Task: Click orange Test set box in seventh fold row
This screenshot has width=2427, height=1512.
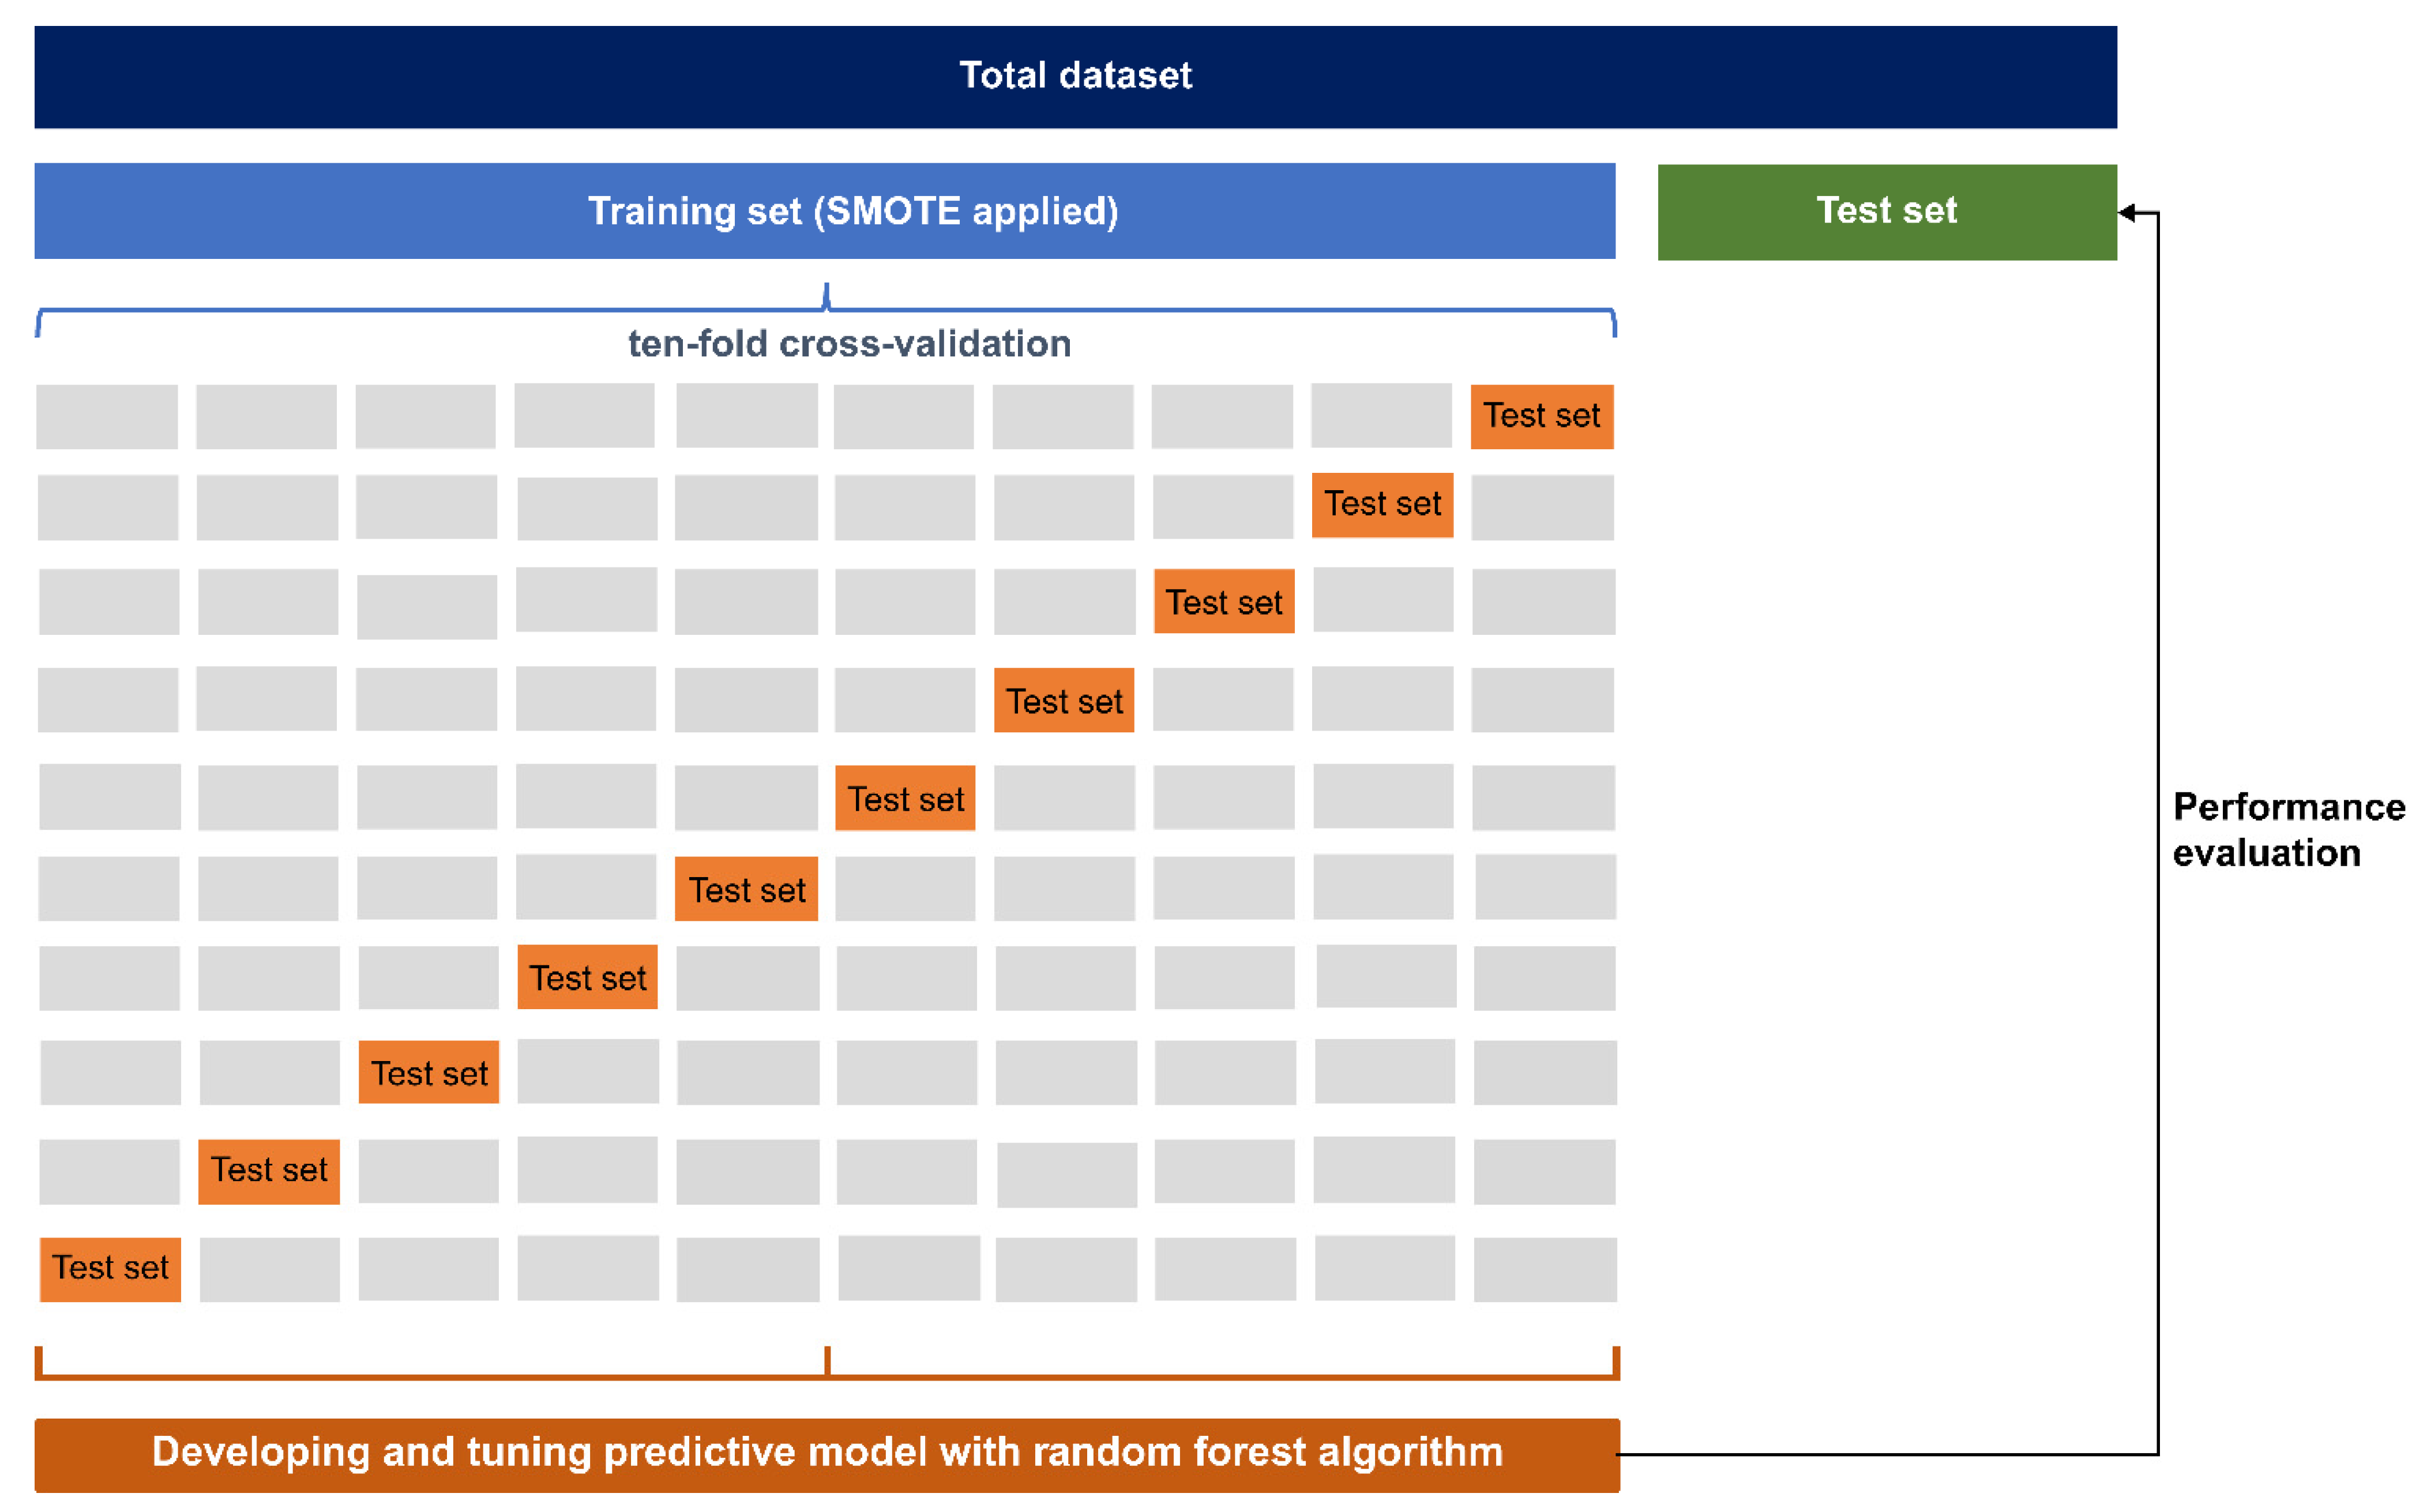Action: point(587,977)
